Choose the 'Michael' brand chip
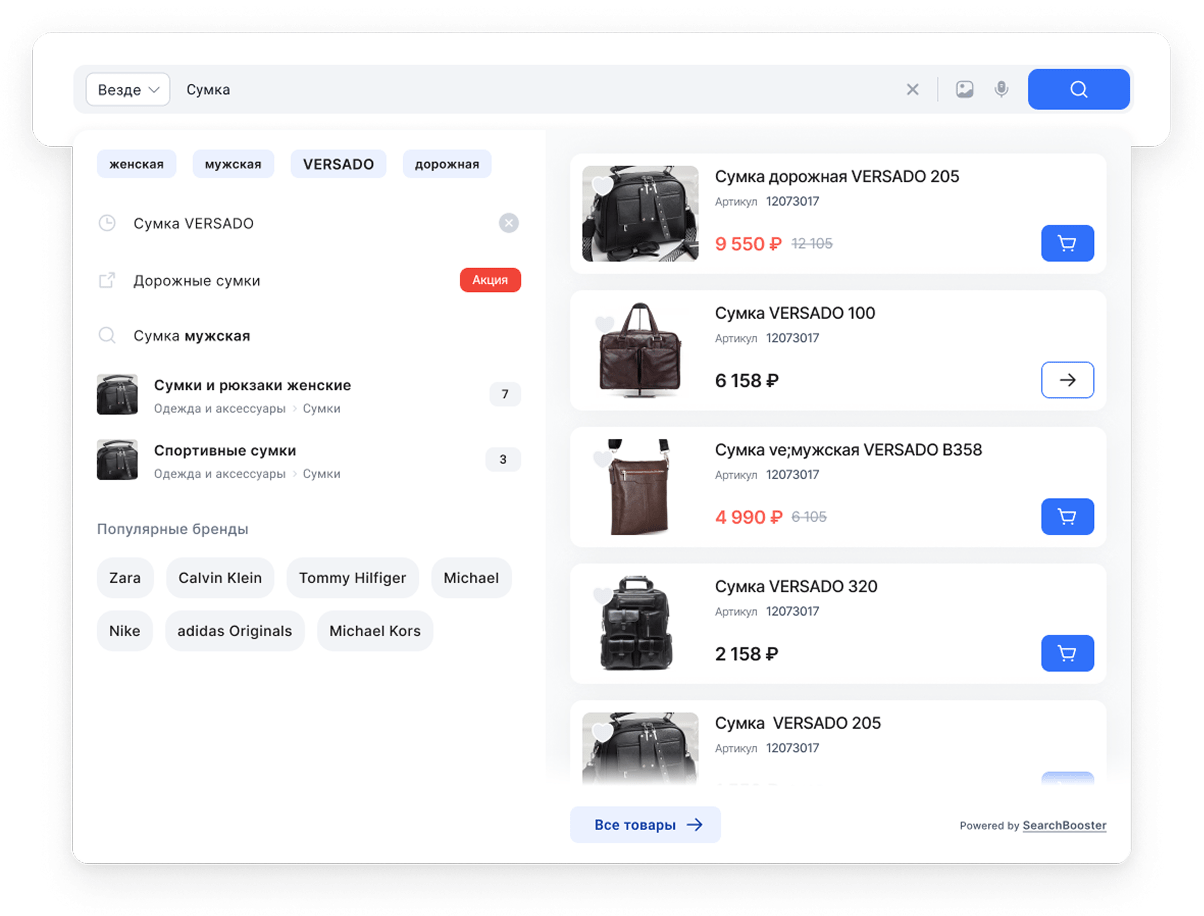 tap(471, 578)
